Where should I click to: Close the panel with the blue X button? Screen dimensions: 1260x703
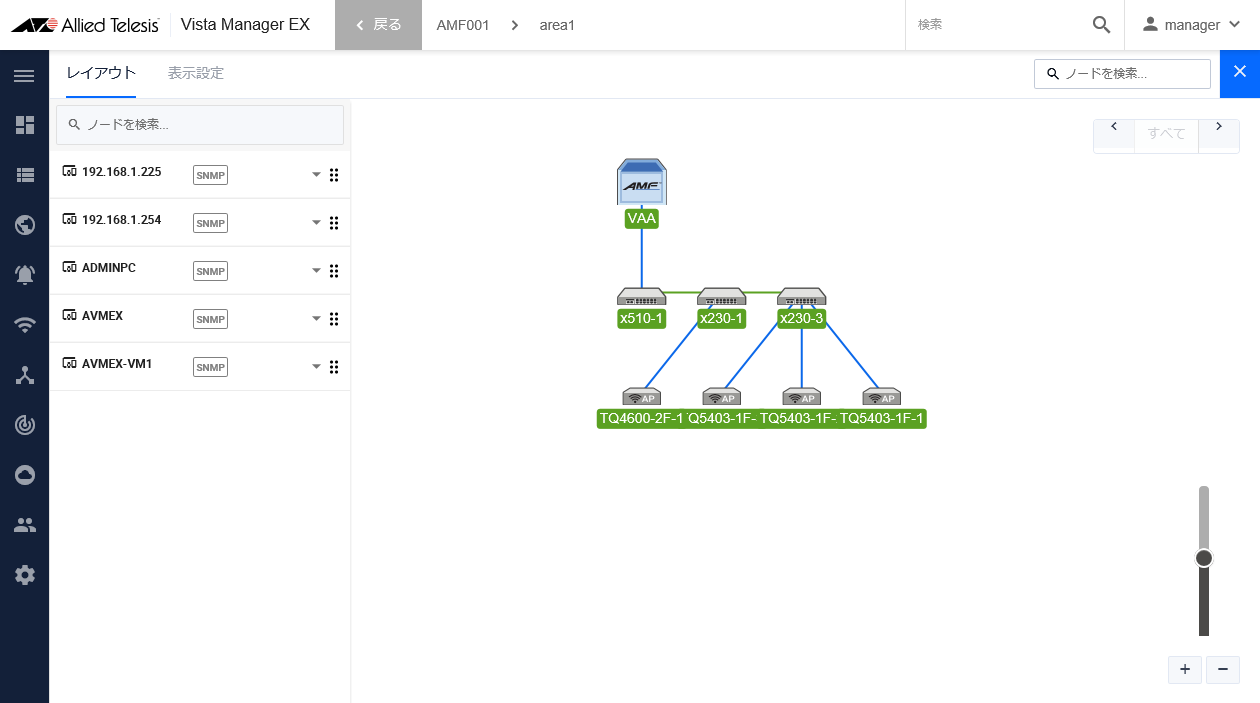[x=1240, y=73]
